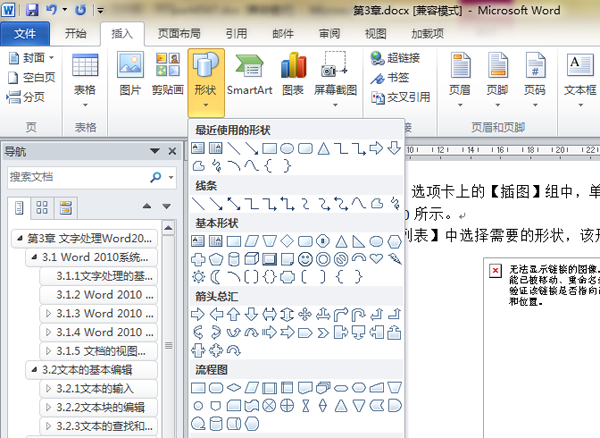Show headings view in navigation pane

point(19,208)
